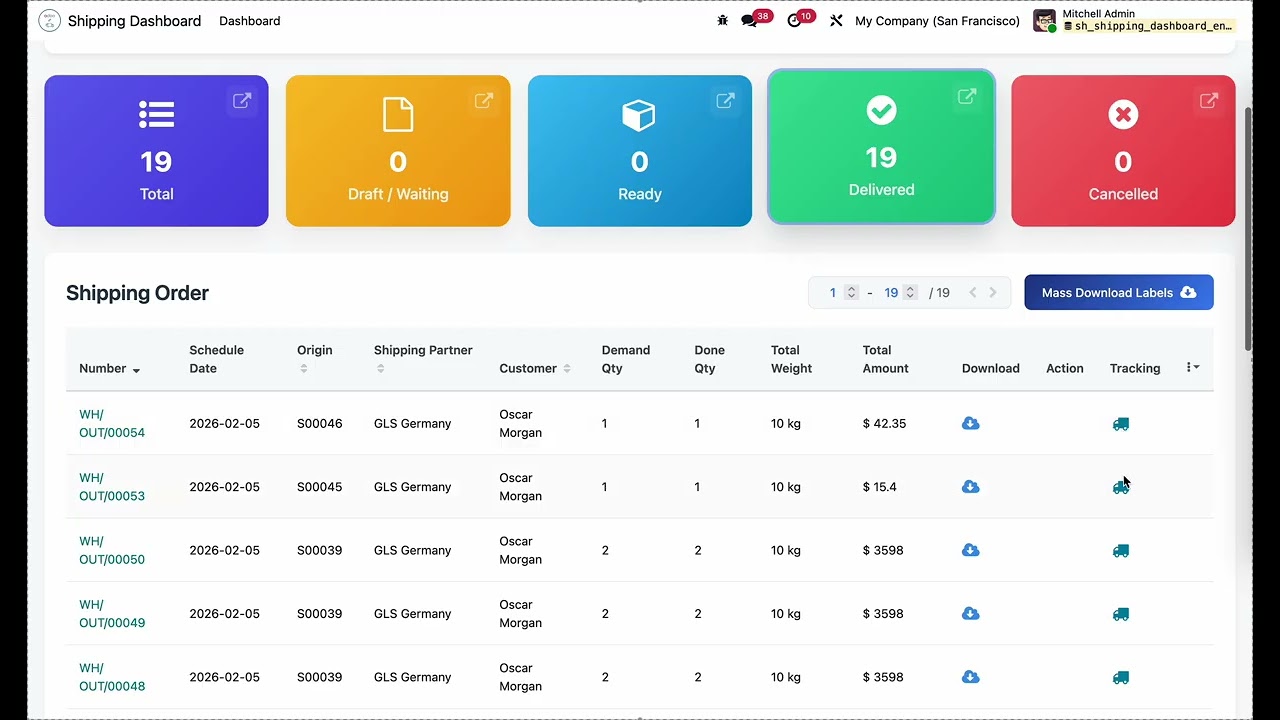Image resolution: width=1280 pixels, height=720 pixels.
Task: Sort the table by the Number column
Action: pos(110,369)
